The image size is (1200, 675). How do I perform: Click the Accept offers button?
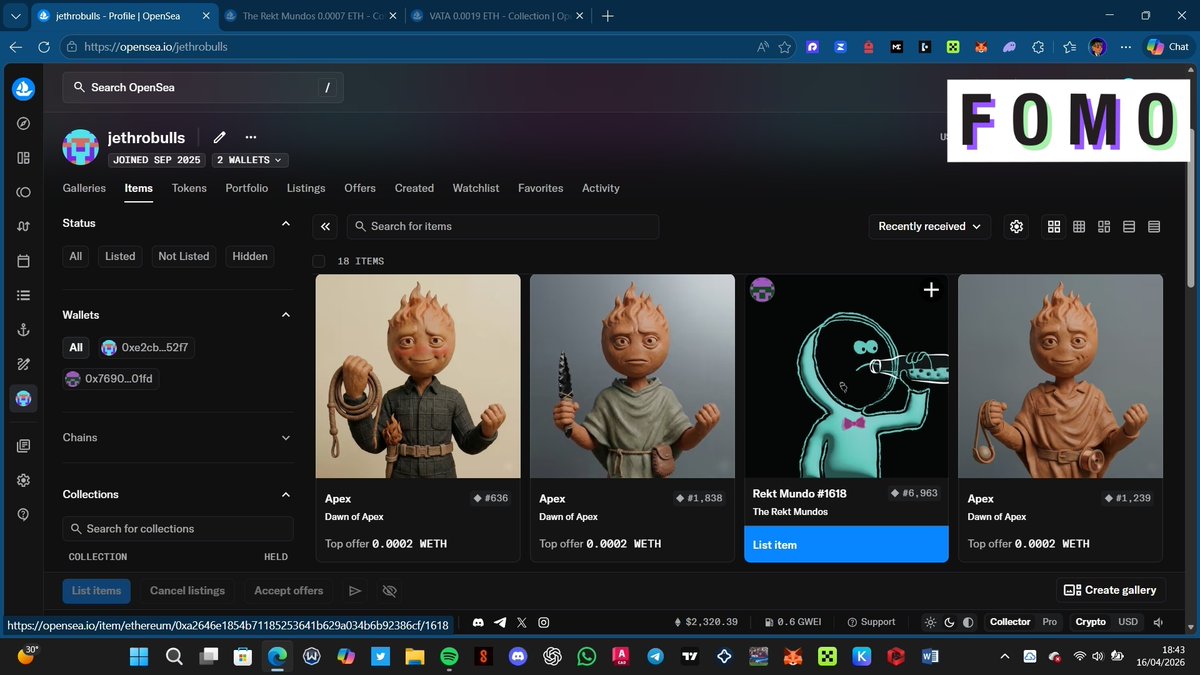pyautogui.click(x=288, y=591)
